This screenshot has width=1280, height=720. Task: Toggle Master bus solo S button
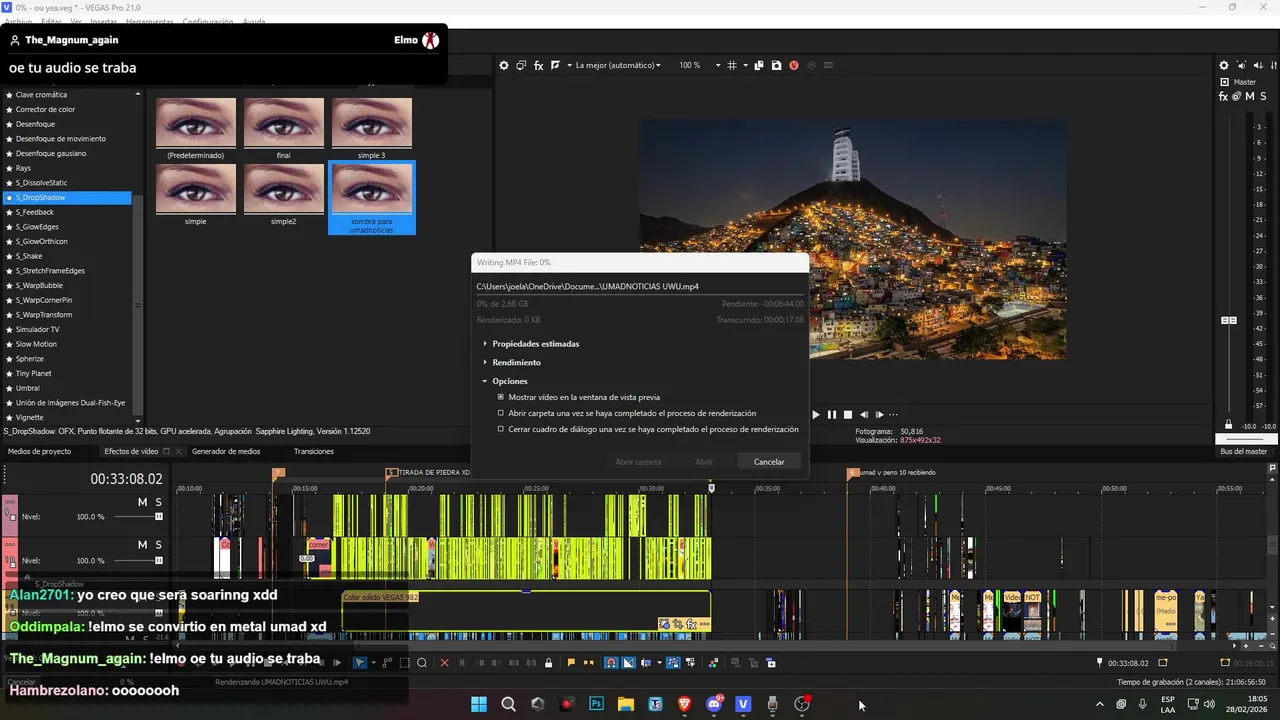click(x=1263, y=96)
